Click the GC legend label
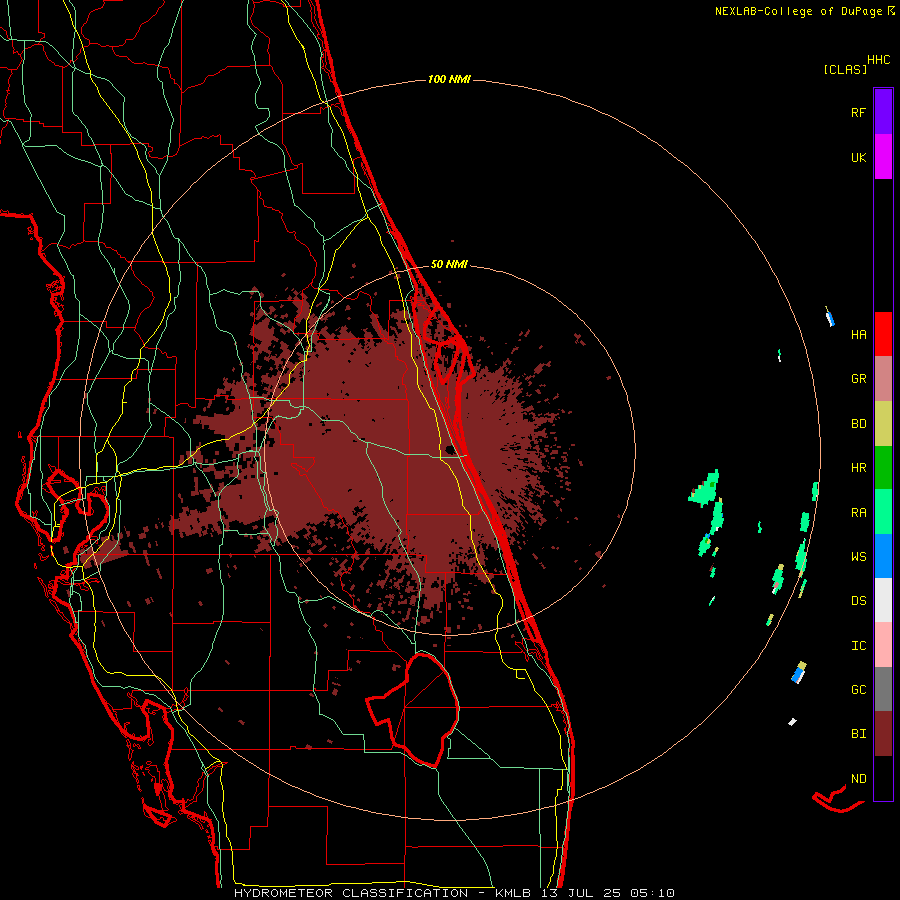 (x=858, y=690)
